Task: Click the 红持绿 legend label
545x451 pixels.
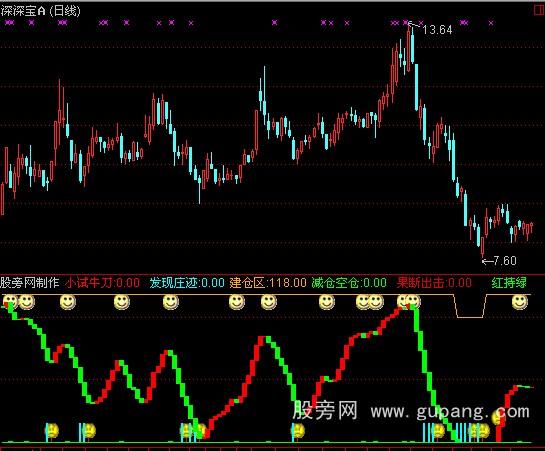Action: pyautogui.click(x=509, y=283)
